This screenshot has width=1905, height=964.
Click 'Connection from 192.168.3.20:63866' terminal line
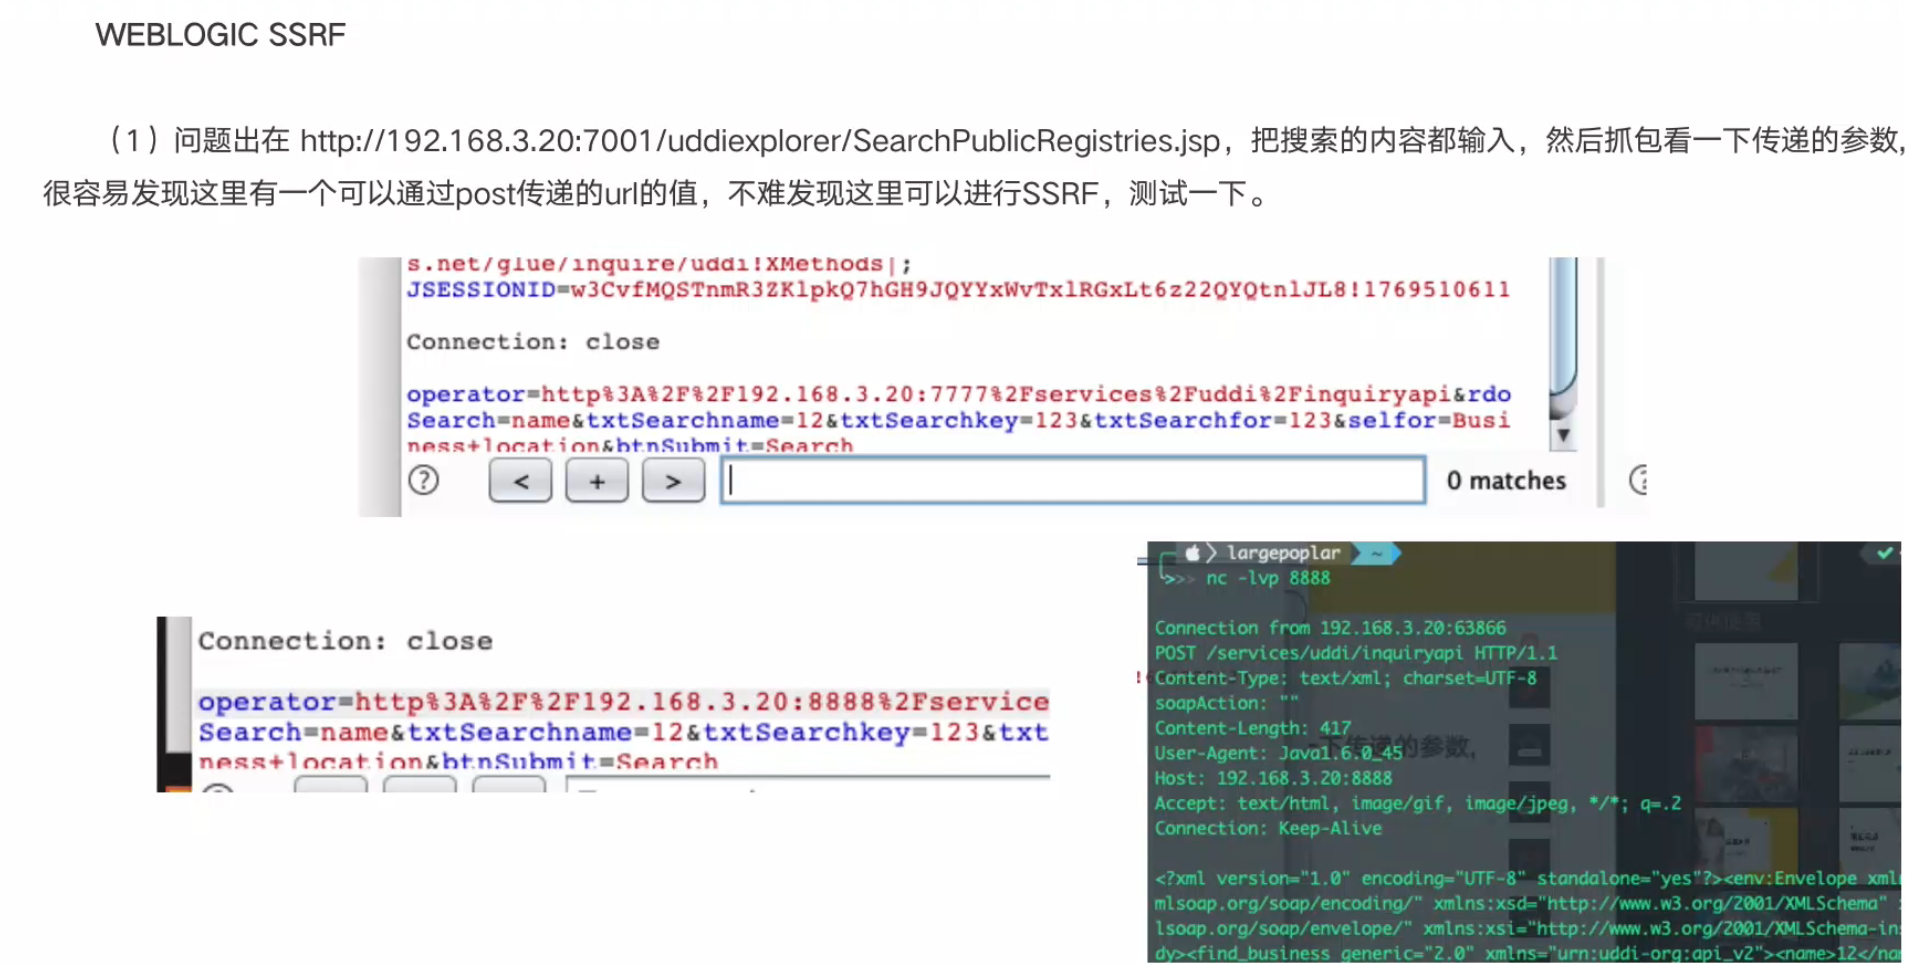coord(1330,628)
